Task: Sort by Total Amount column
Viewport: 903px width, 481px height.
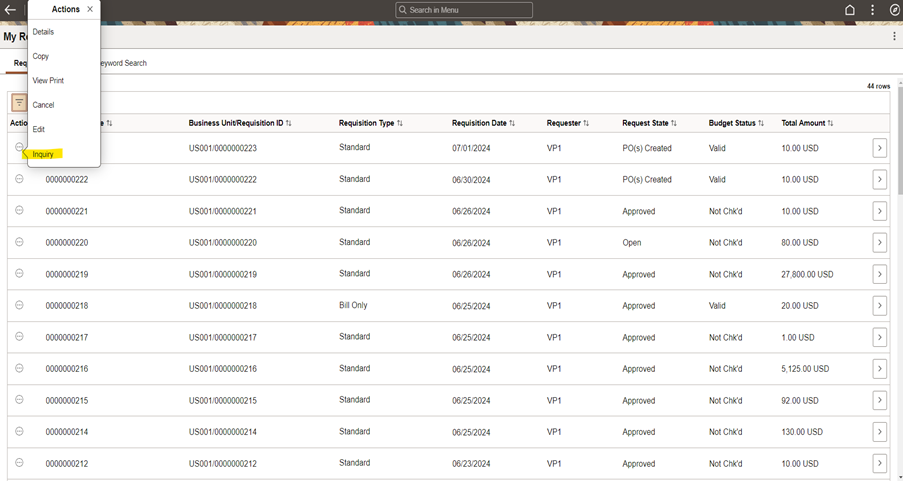Action: 807,123
